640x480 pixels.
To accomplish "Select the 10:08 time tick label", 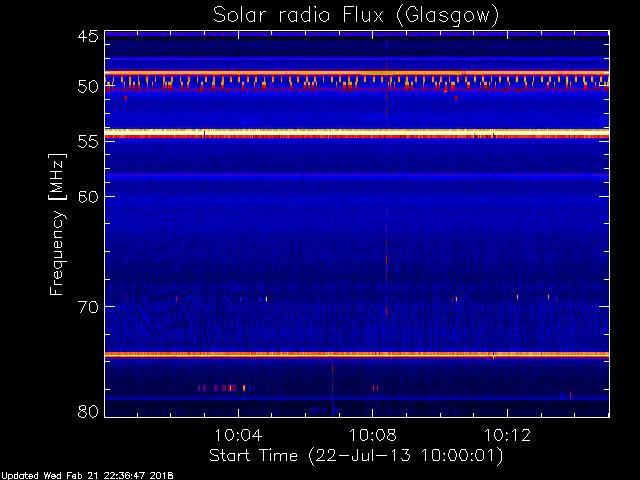I will 373,437.
